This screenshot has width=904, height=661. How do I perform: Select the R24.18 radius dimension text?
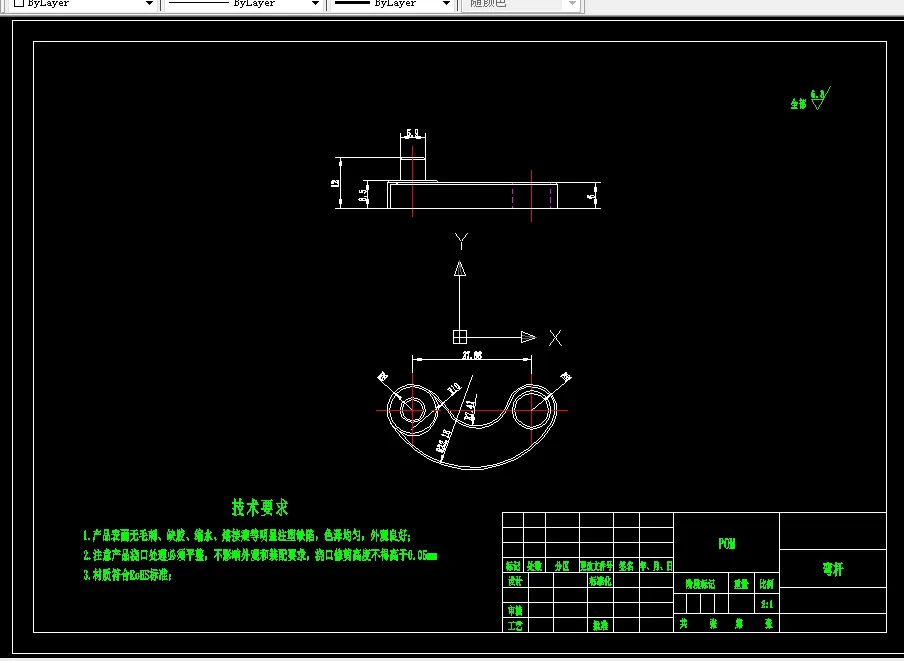click(x=443, y=441)
